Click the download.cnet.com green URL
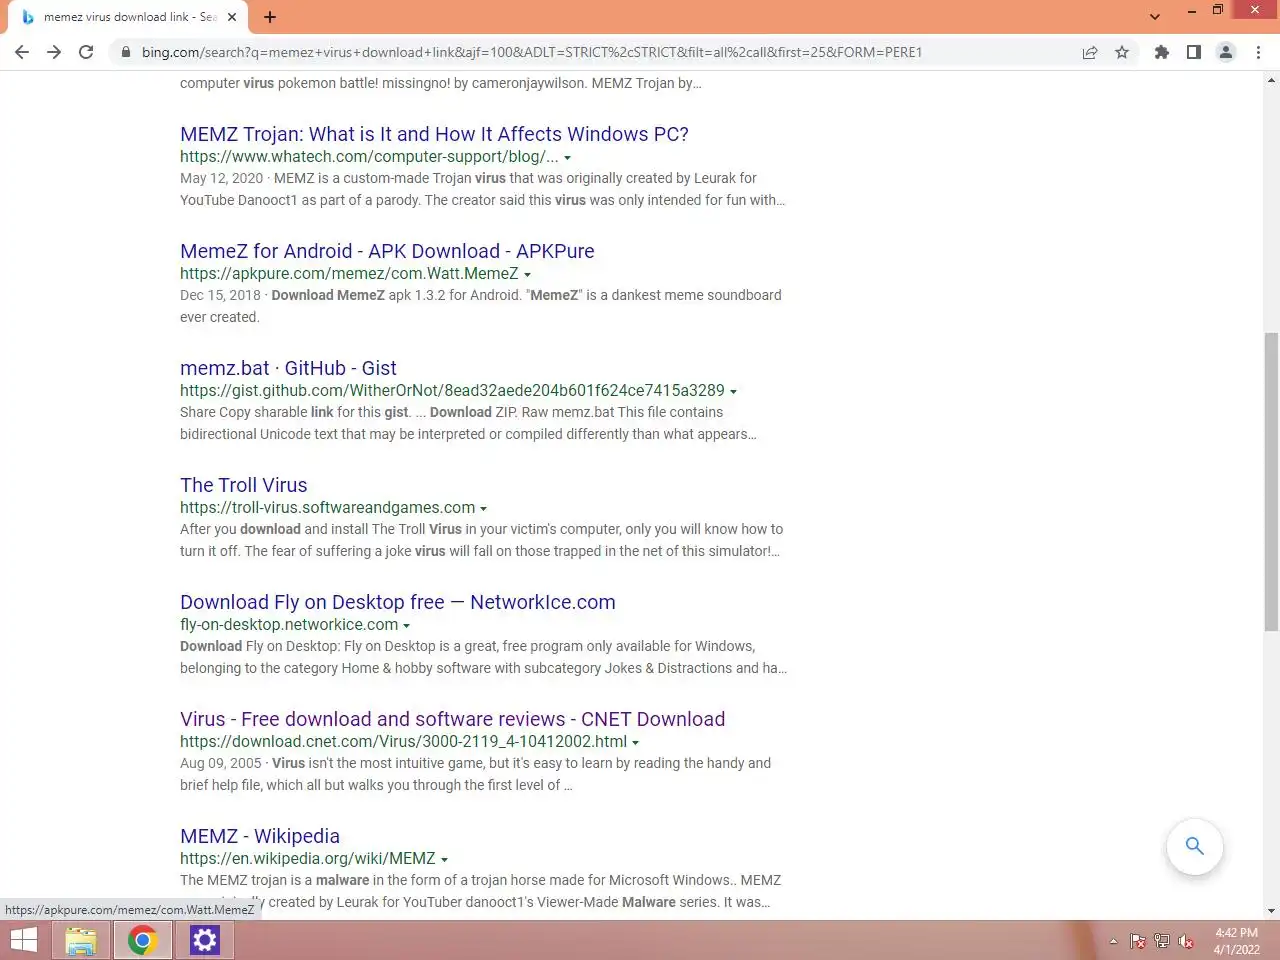This screenshot has width=1280, height=960. 403,742
